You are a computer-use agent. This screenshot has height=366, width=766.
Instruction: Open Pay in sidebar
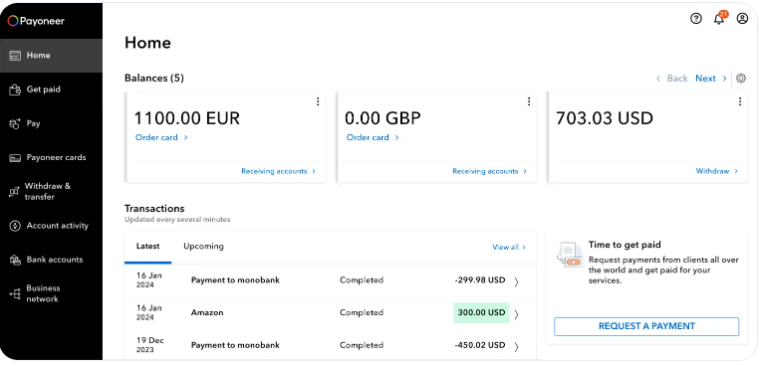[51, 124]
